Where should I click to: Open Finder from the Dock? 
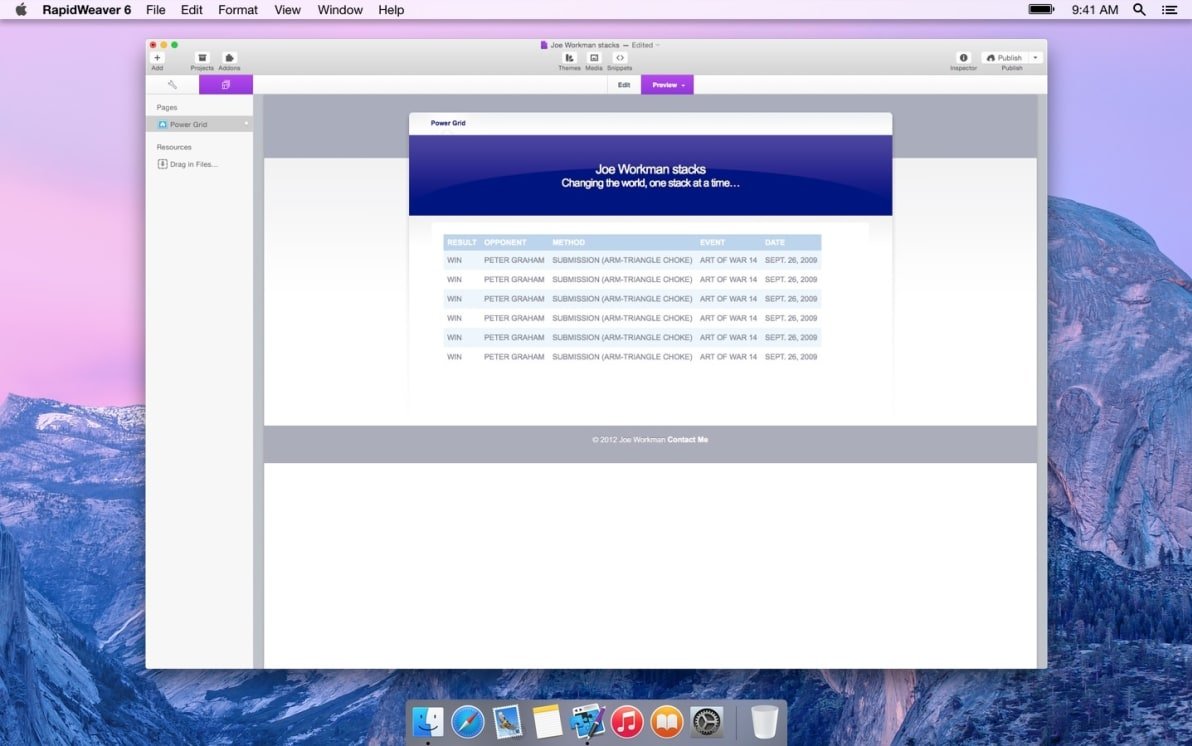click(x=427, y=721)
